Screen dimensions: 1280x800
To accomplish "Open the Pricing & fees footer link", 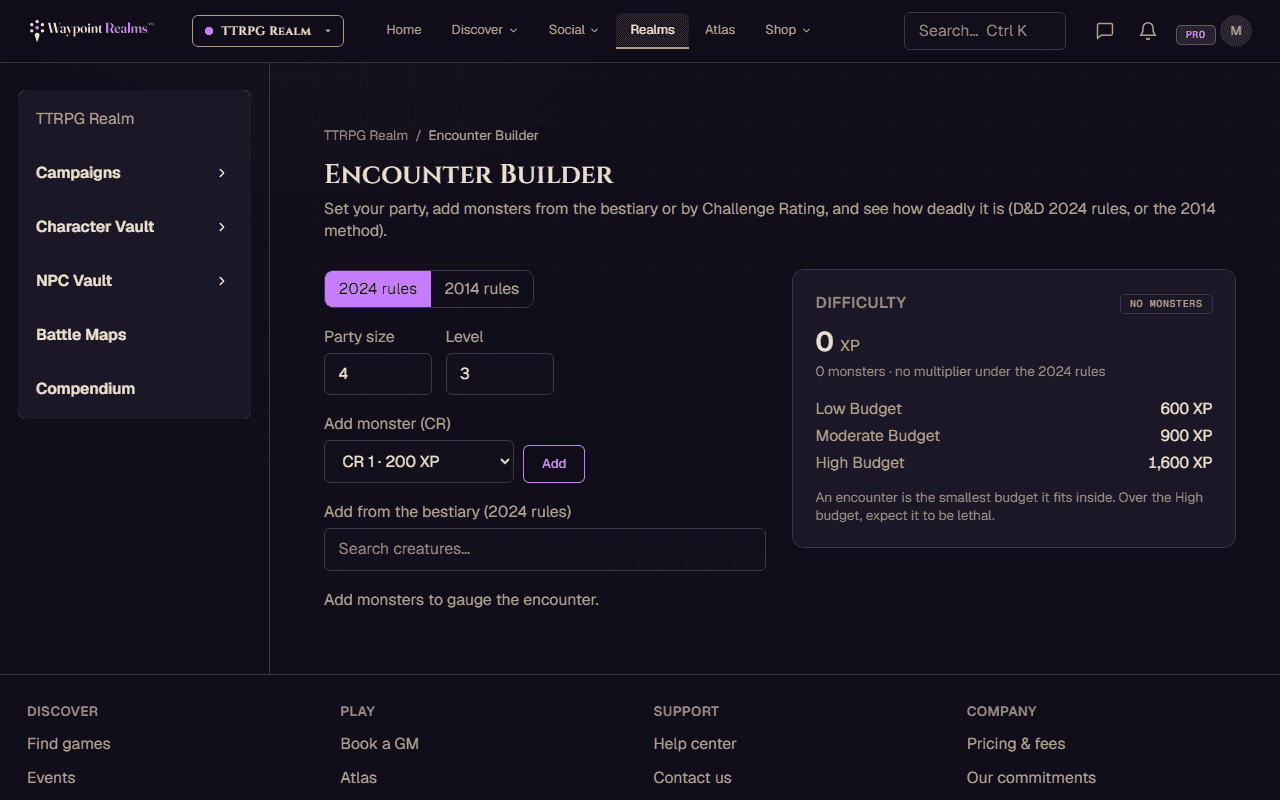I will click(x=1016, y=744).
